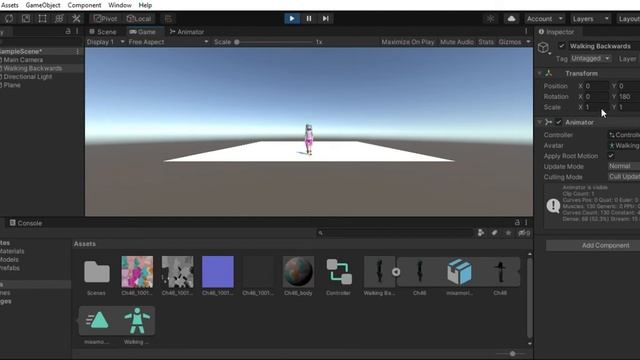Select the mixamo animation clip triangle asset

(97, 321)
